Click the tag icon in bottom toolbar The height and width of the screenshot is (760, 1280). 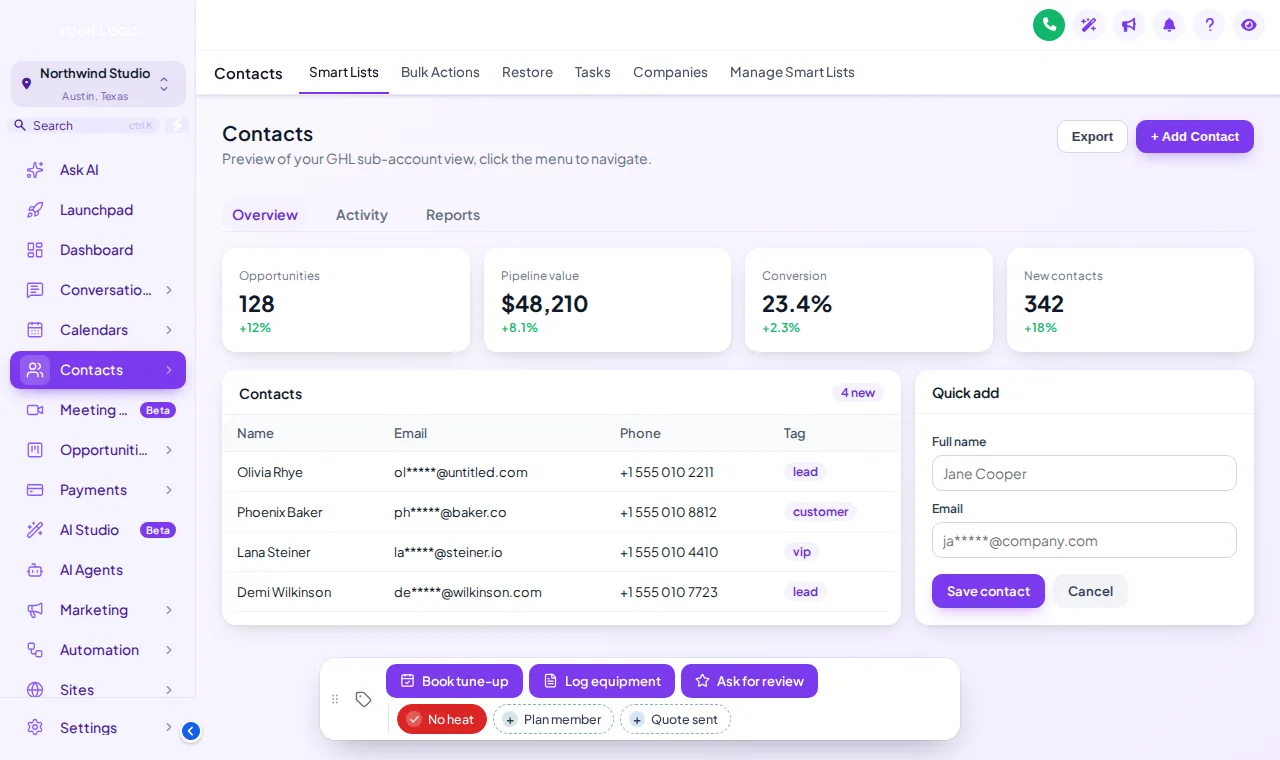tap(364, 699)
